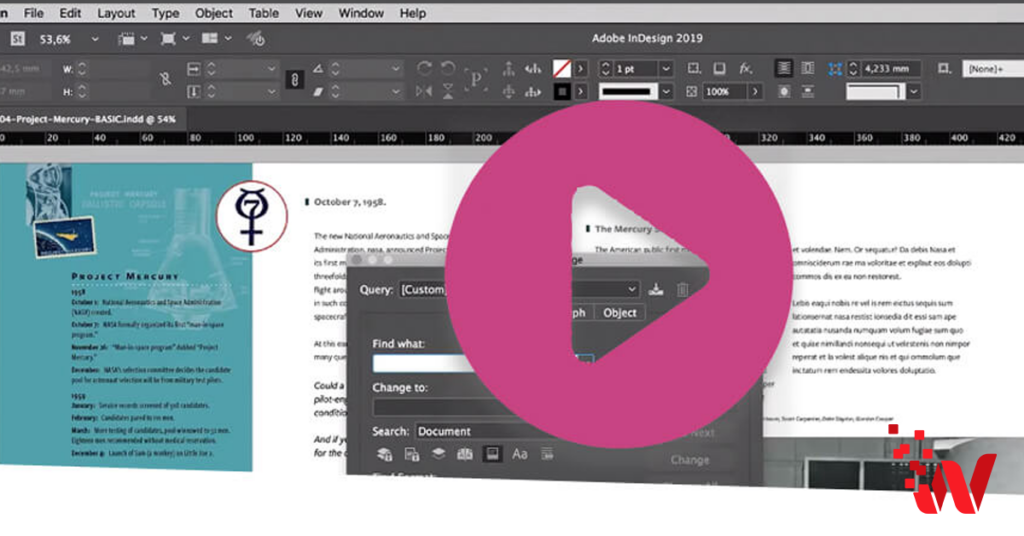Open the zoom level 53,6% dropdown
Viewport: 1024px width, 536px height.
(95, 39)
